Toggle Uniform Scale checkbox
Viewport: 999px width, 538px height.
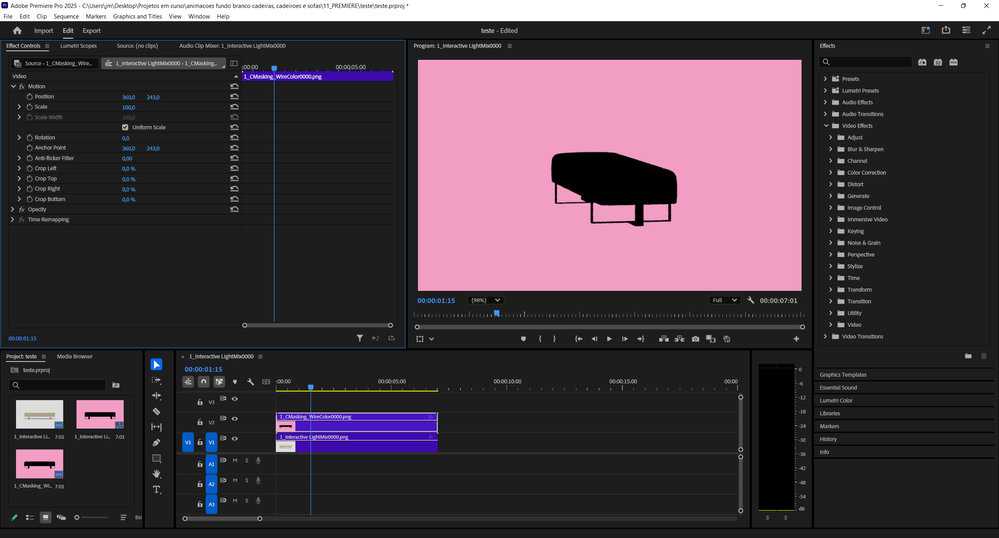[x=125, y=127]
